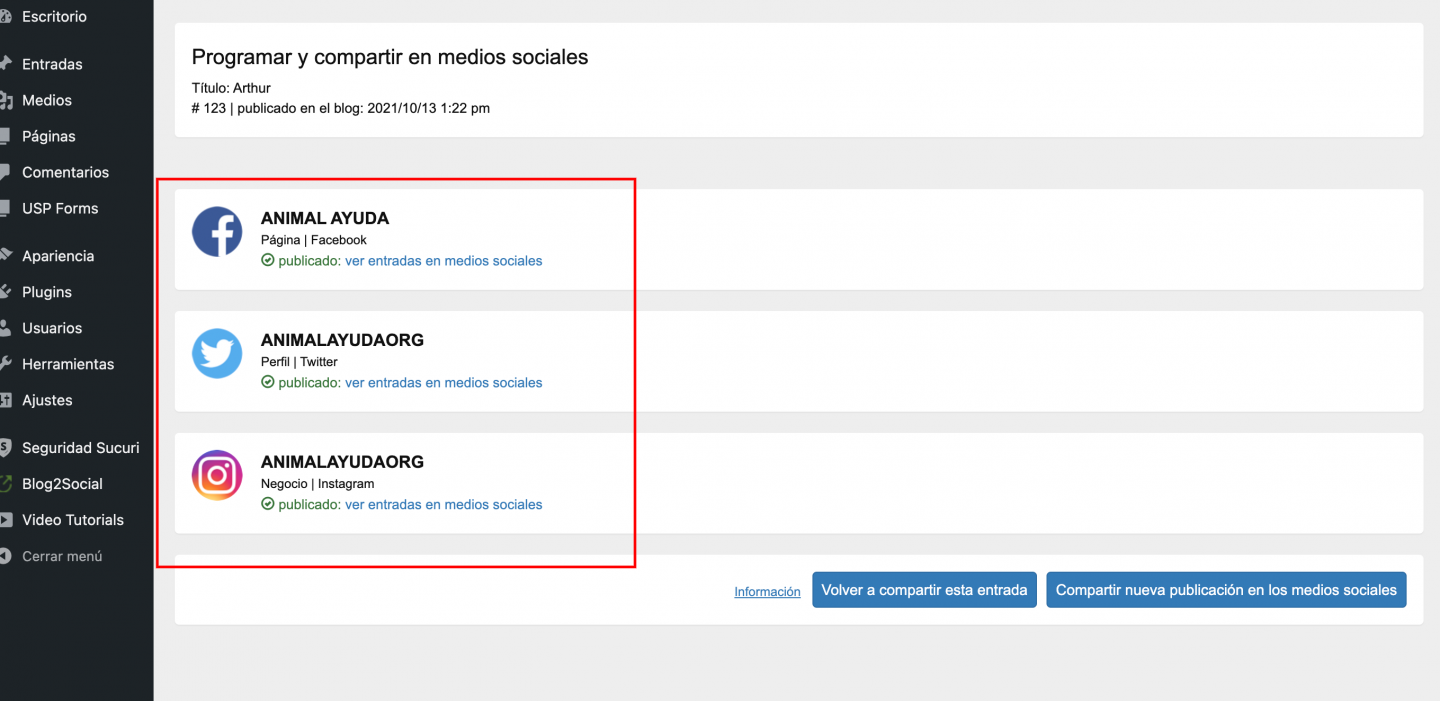1440x701 pixels.
Task: View Twitter social media posts link
Action: (443, 383)
